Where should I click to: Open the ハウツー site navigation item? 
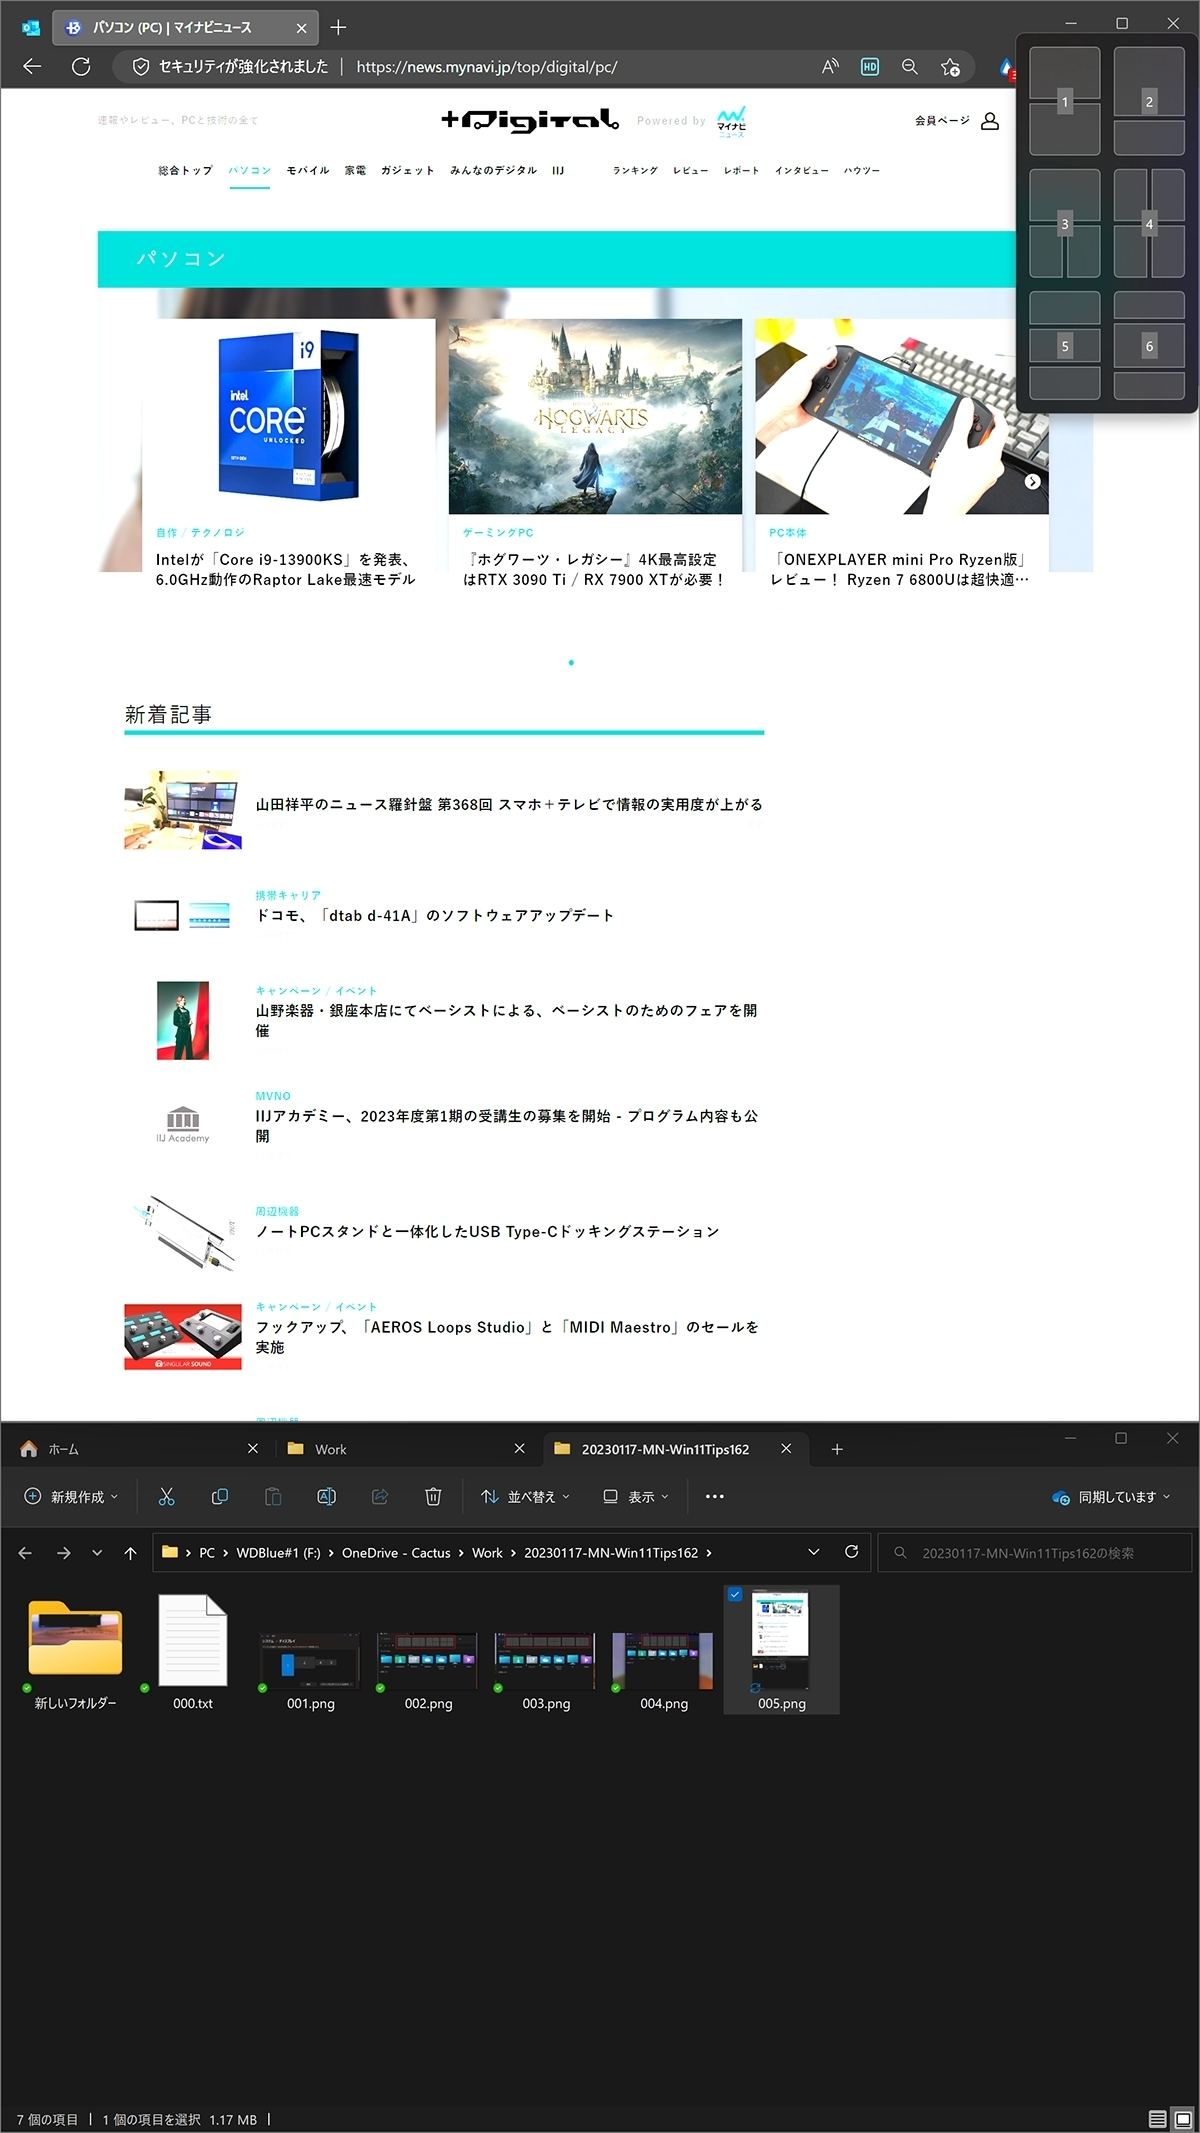pos(862,171)
